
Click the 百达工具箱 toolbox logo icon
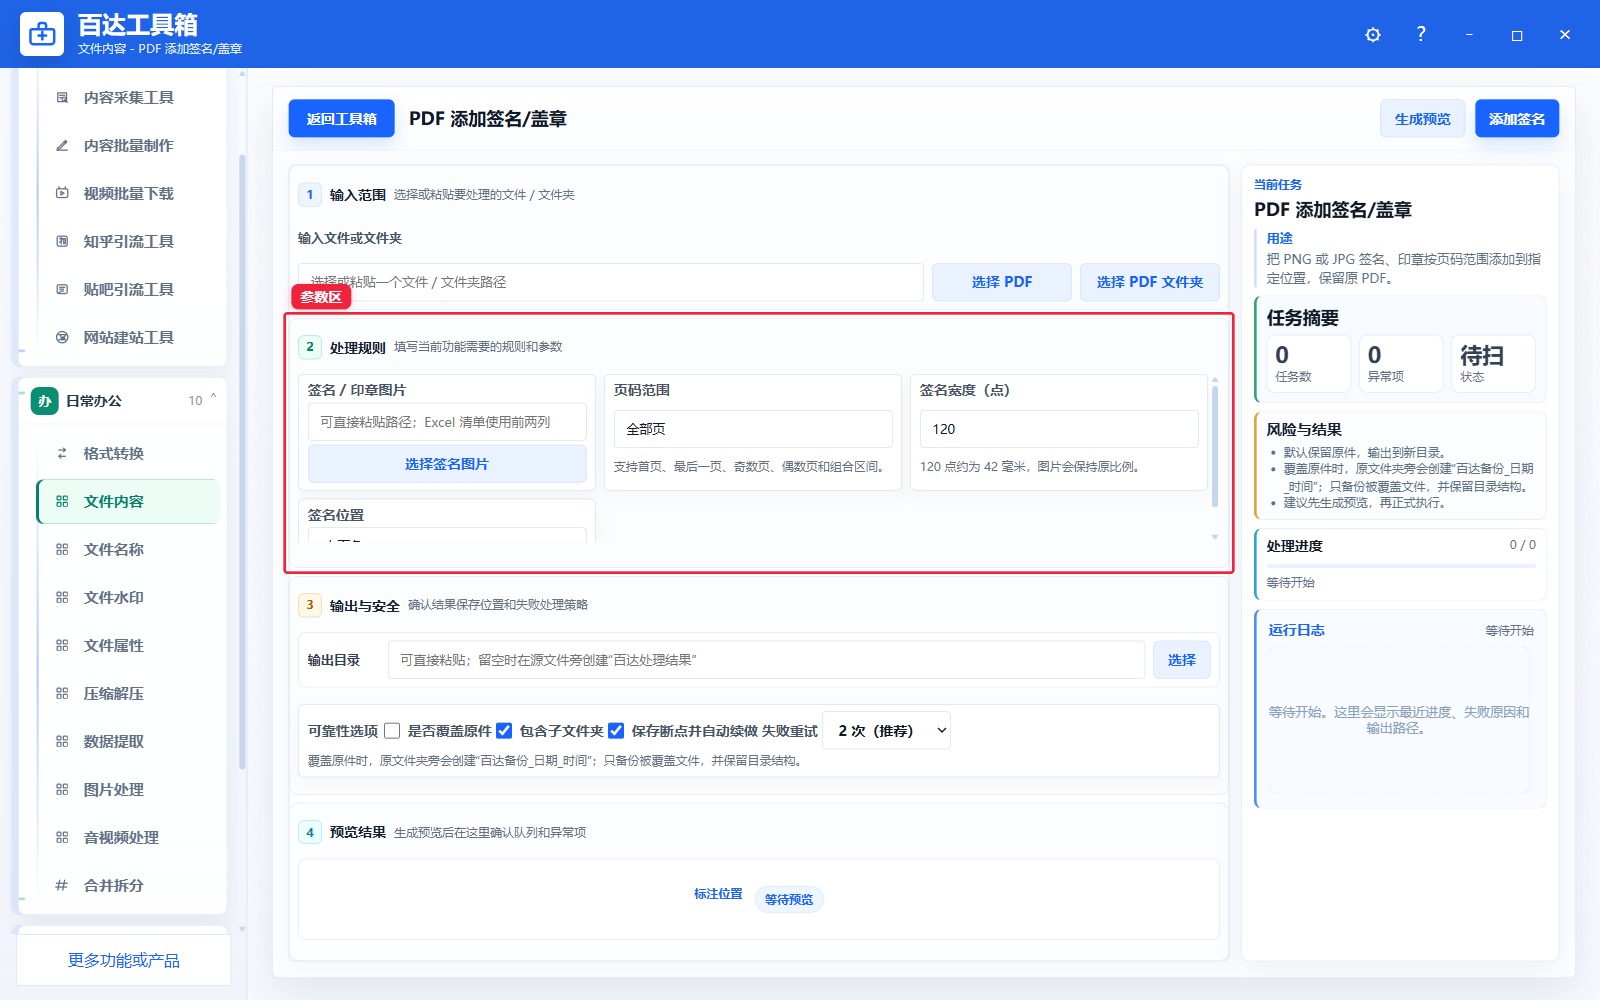click(x=42, y=34)
